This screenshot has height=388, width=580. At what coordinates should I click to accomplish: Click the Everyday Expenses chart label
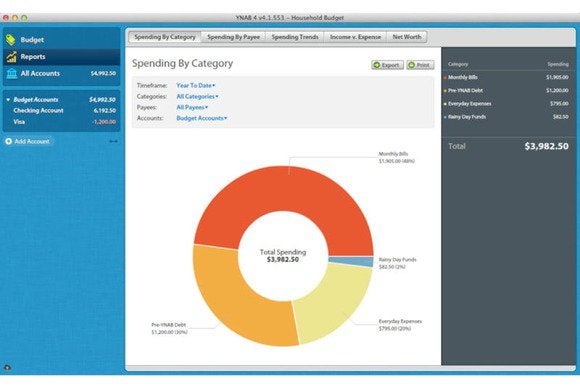tap(400, 325)
